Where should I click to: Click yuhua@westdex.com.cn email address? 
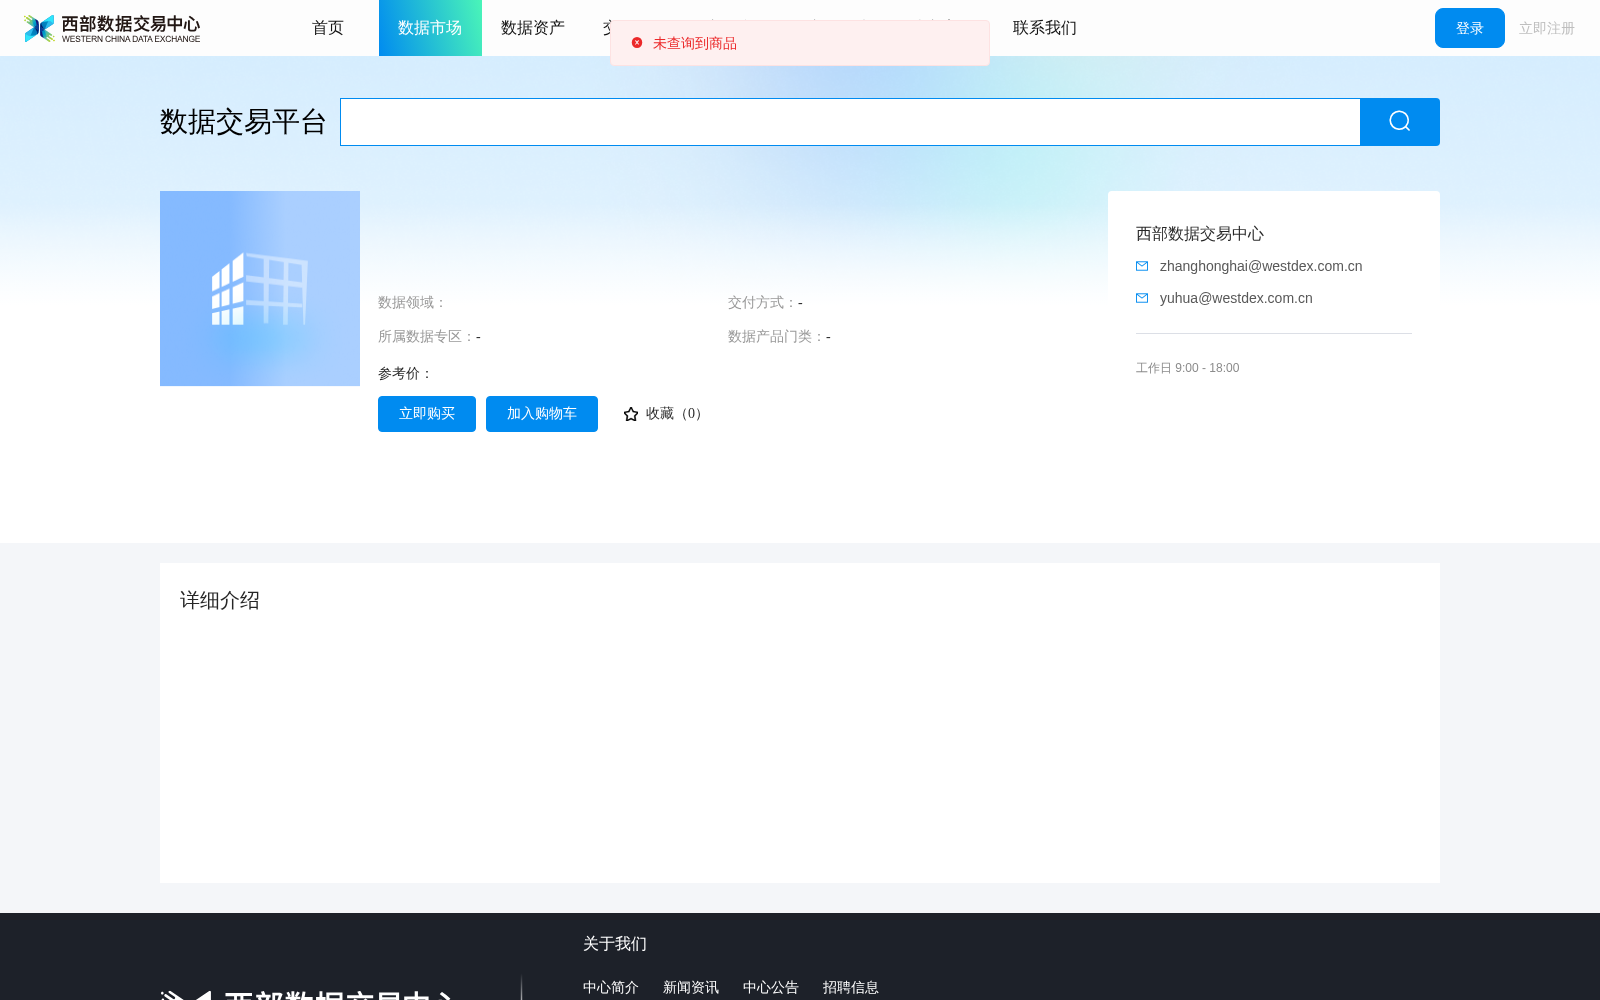[x=1236, y=298]
